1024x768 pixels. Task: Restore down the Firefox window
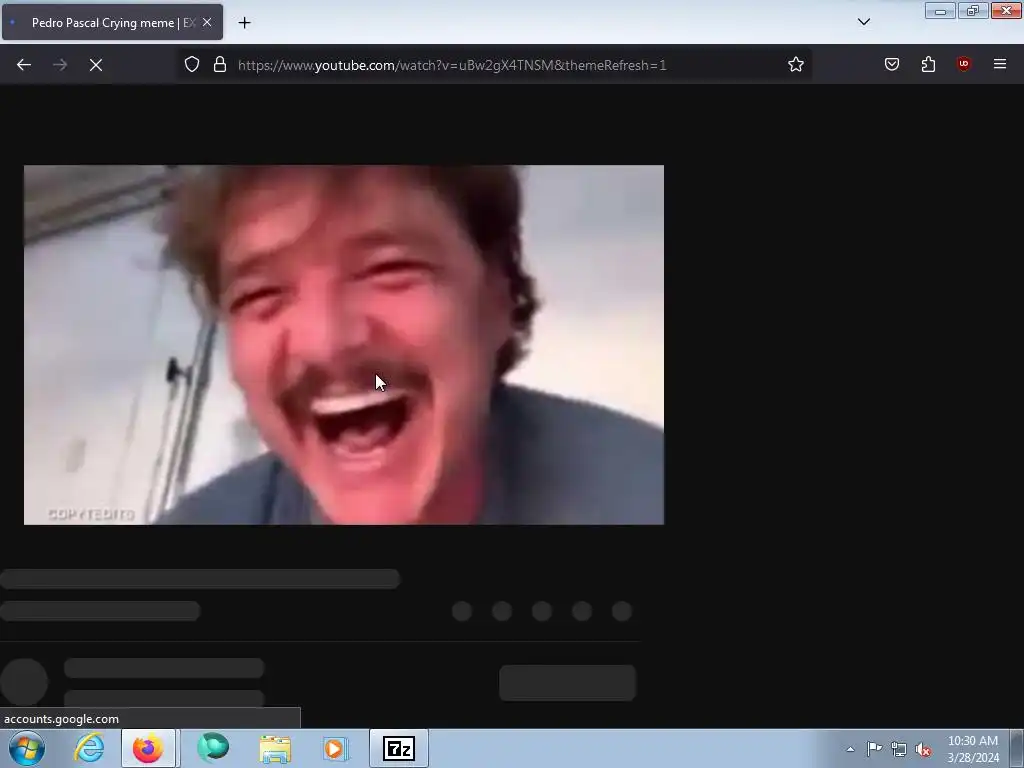coord(973,11)
